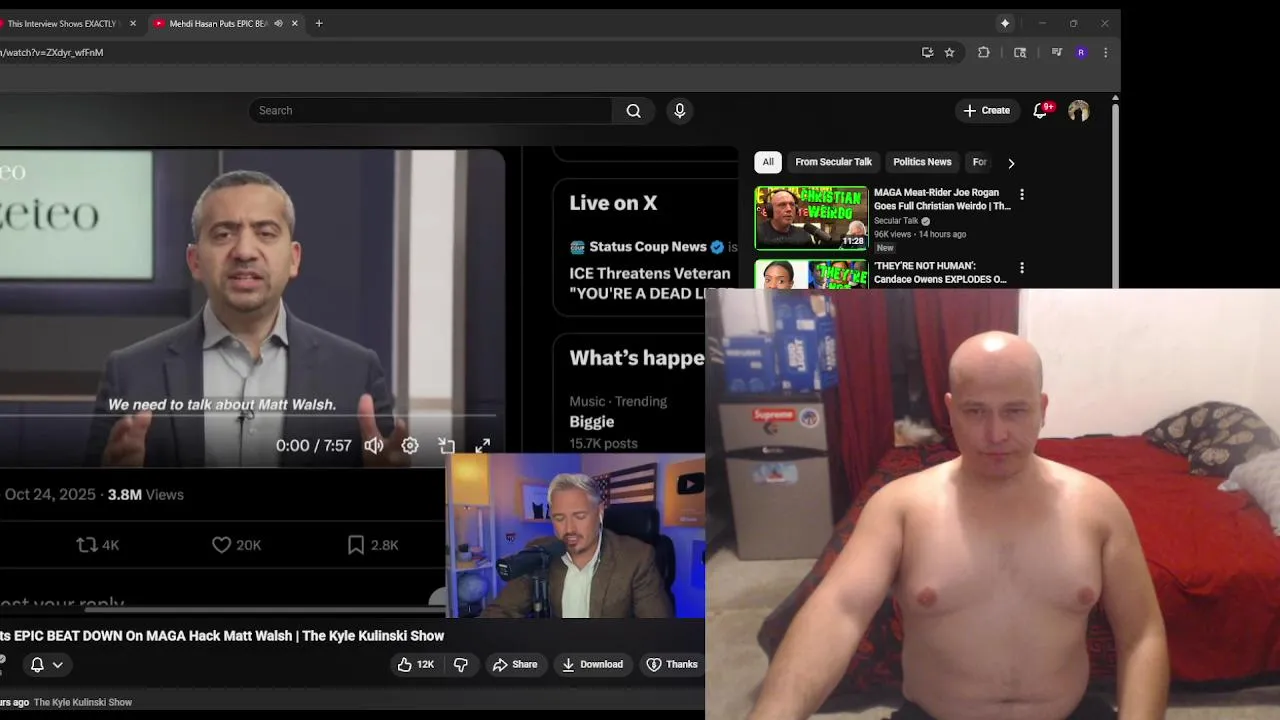The width and height of the screenshot is (1280, 720).
Task: Open options for Candace Owens EXPLODES video
Action: click(1021, 268)
